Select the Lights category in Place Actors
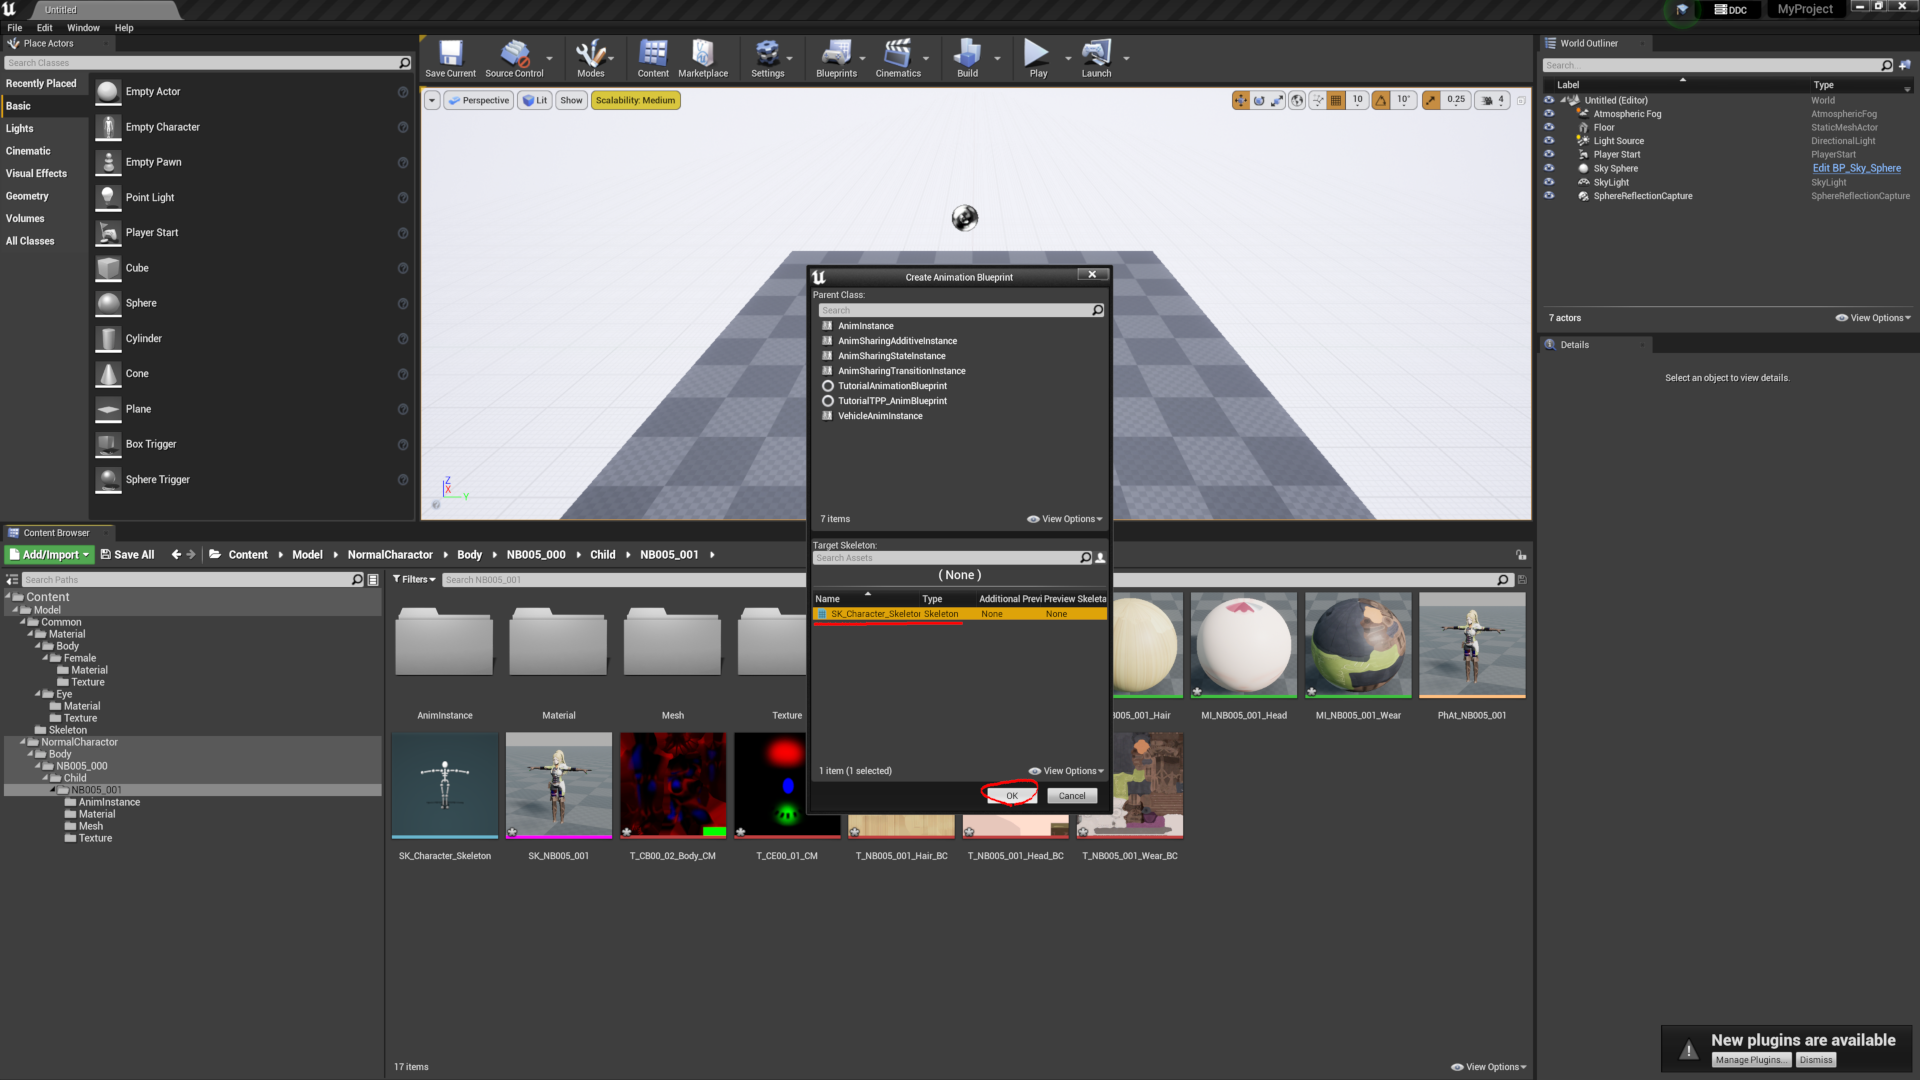The height and width of the screenshot is (1080, 1920). click(44, 128)
